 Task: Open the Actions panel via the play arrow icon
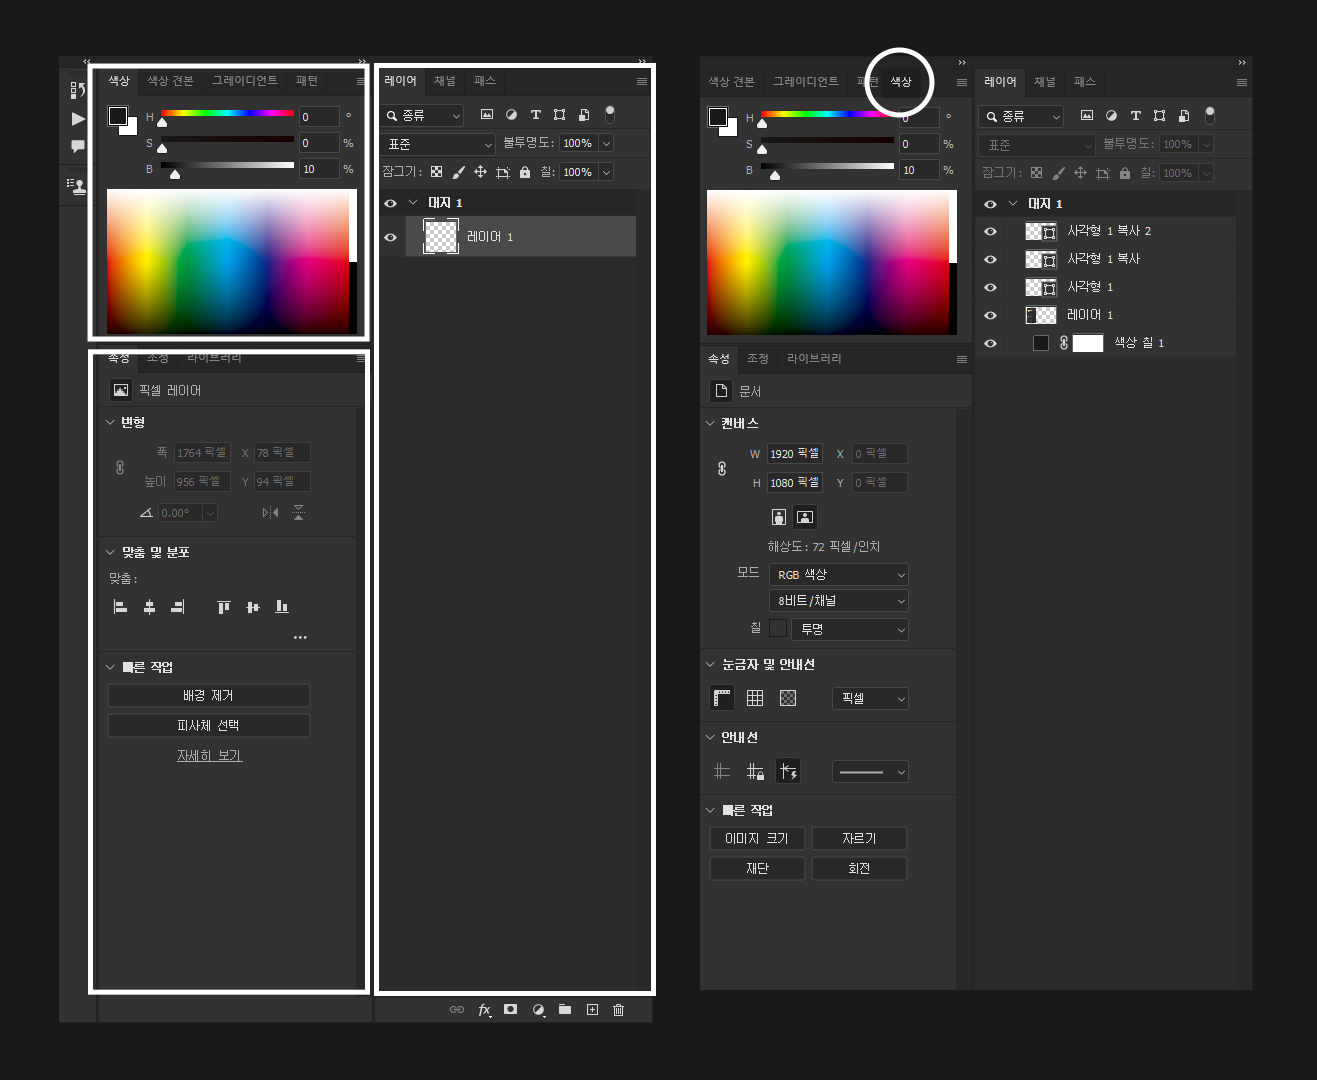pos(78,119)
